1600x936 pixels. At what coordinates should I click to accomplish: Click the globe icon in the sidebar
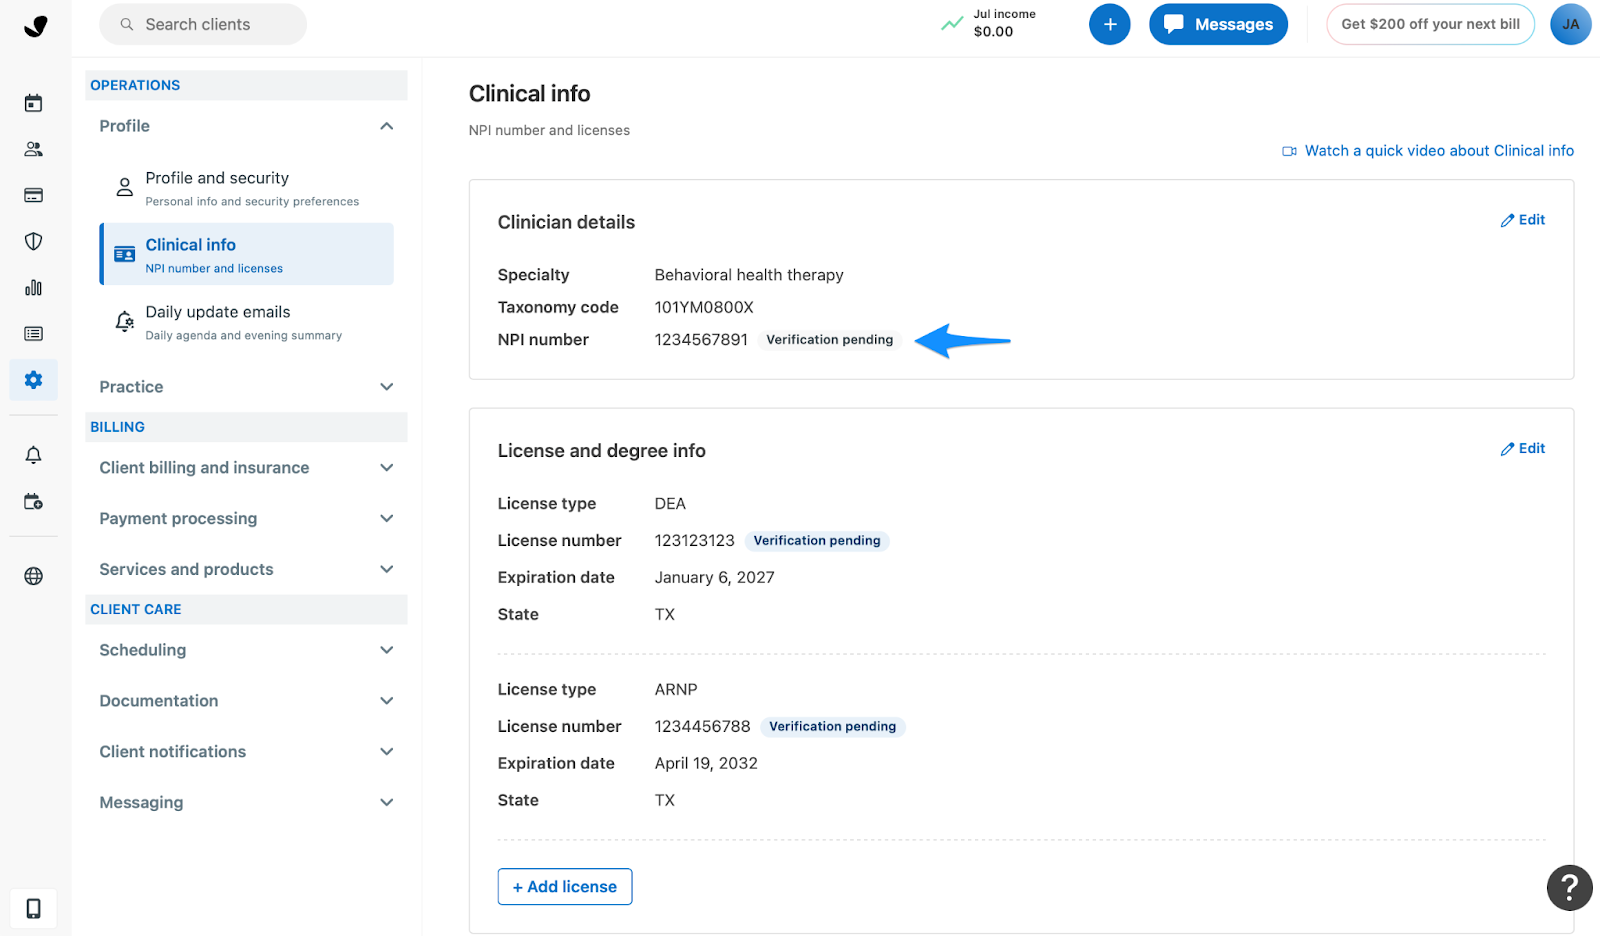(x=33, y=575)
